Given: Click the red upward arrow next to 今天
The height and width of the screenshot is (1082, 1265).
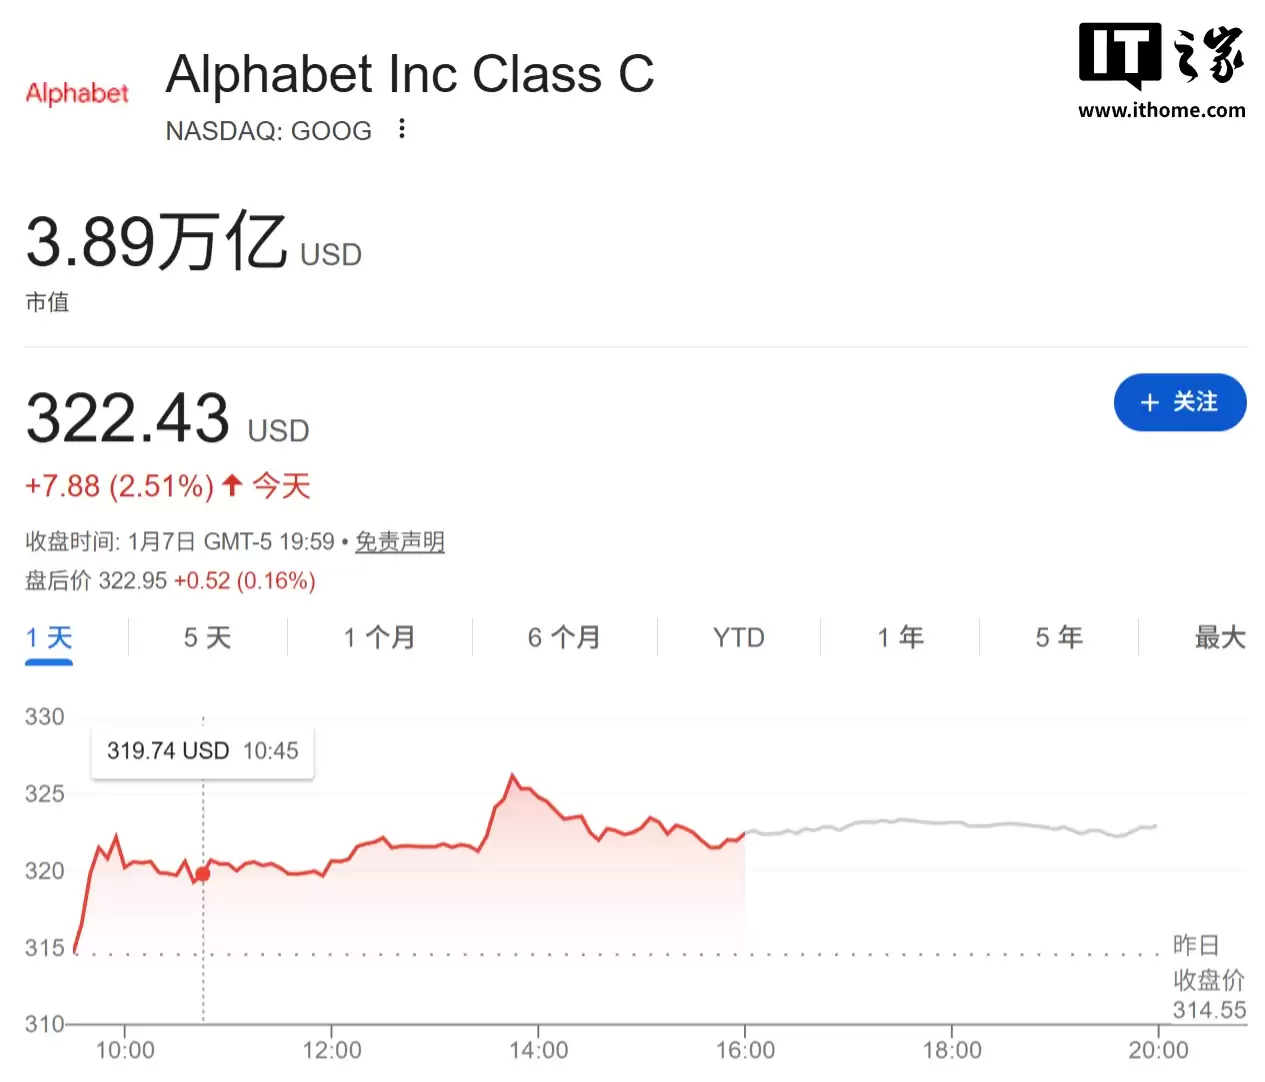Looking at the screenshot, I should (x=231, y=485).
